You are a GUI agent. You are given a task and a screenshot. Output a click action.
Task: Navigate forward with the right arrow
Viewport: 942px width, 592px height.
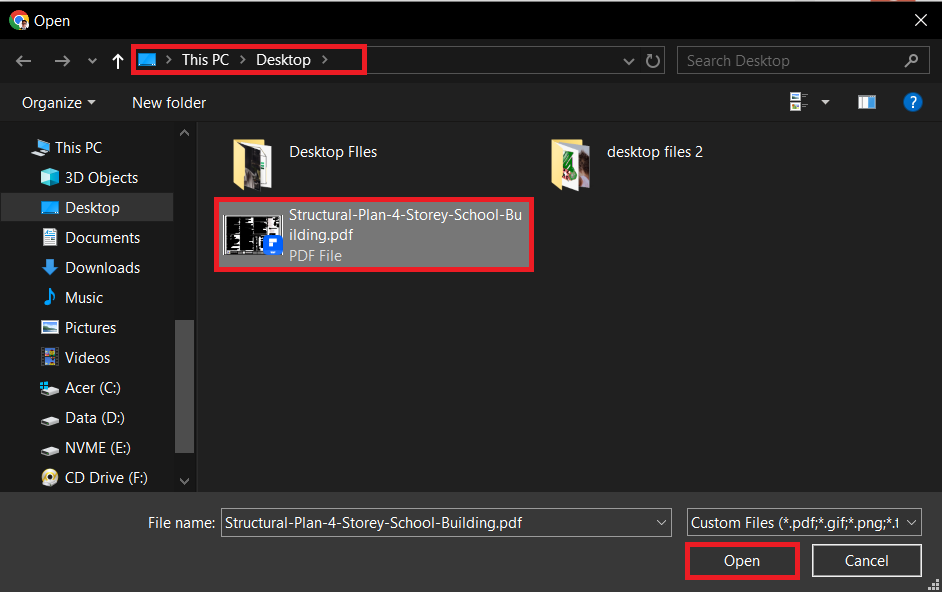[x=61, y=60]
